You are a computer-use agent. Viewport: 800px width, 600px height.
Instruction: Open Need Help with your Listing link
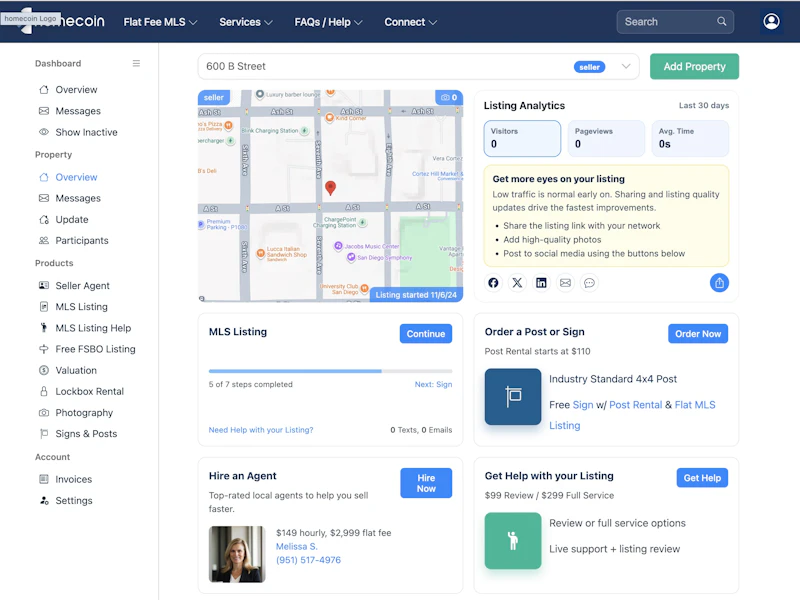pyautogui.click(x=261, y=430)
